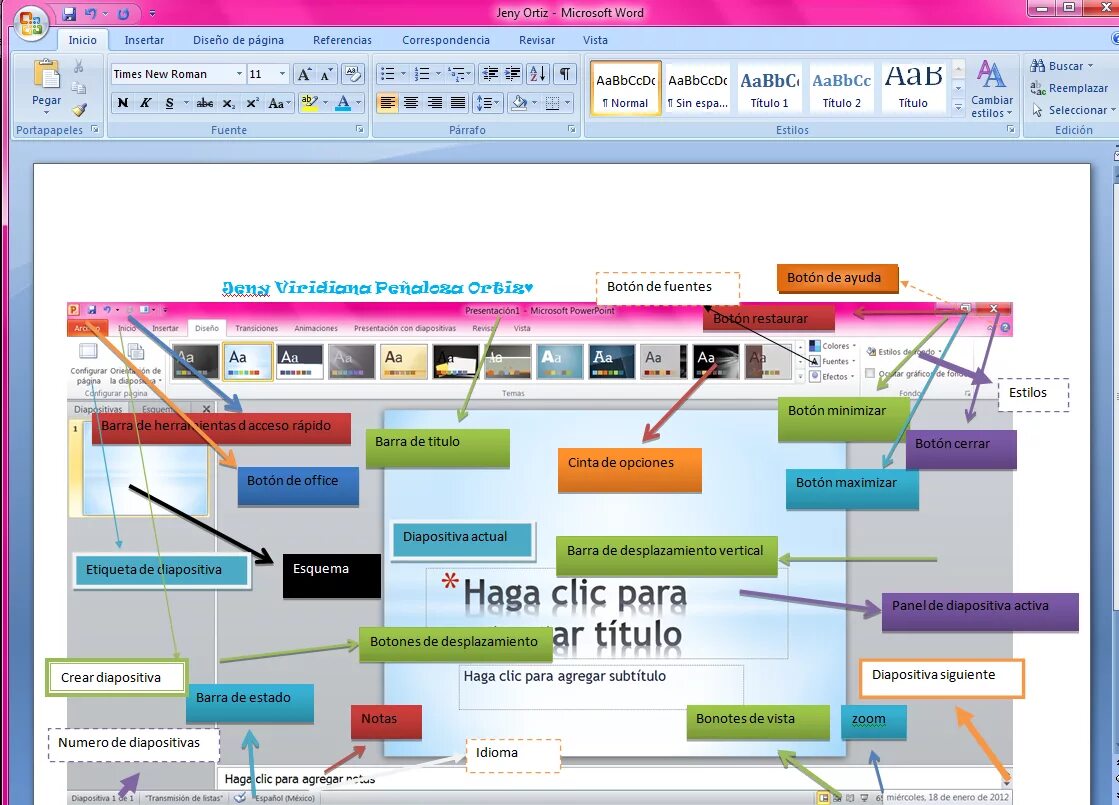
Task: Apply a multilevel list
Action: 456,74
